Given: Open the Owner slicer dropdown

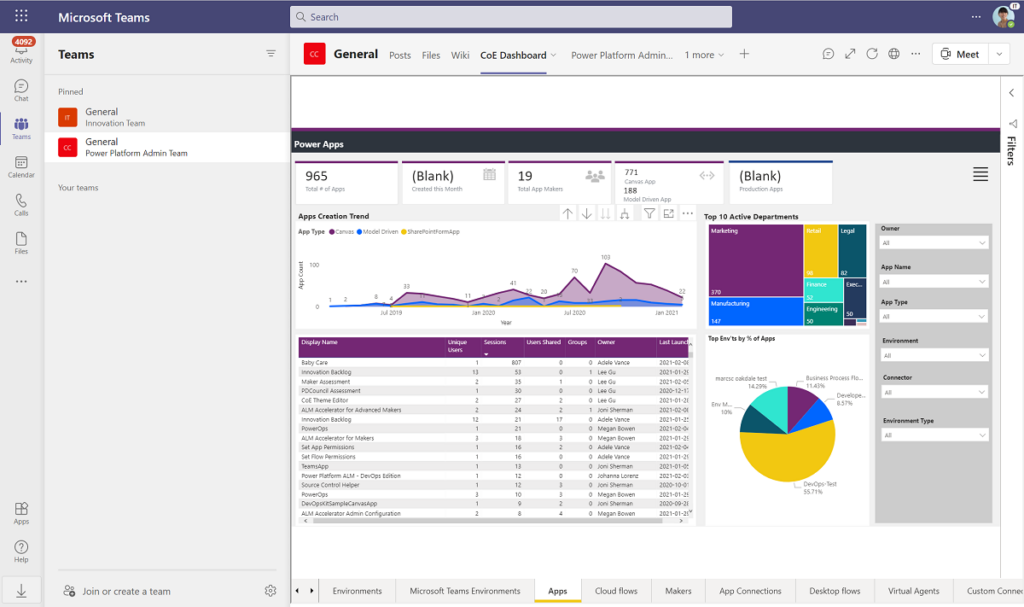Looking at the screenshot, I should coord(934,242).
